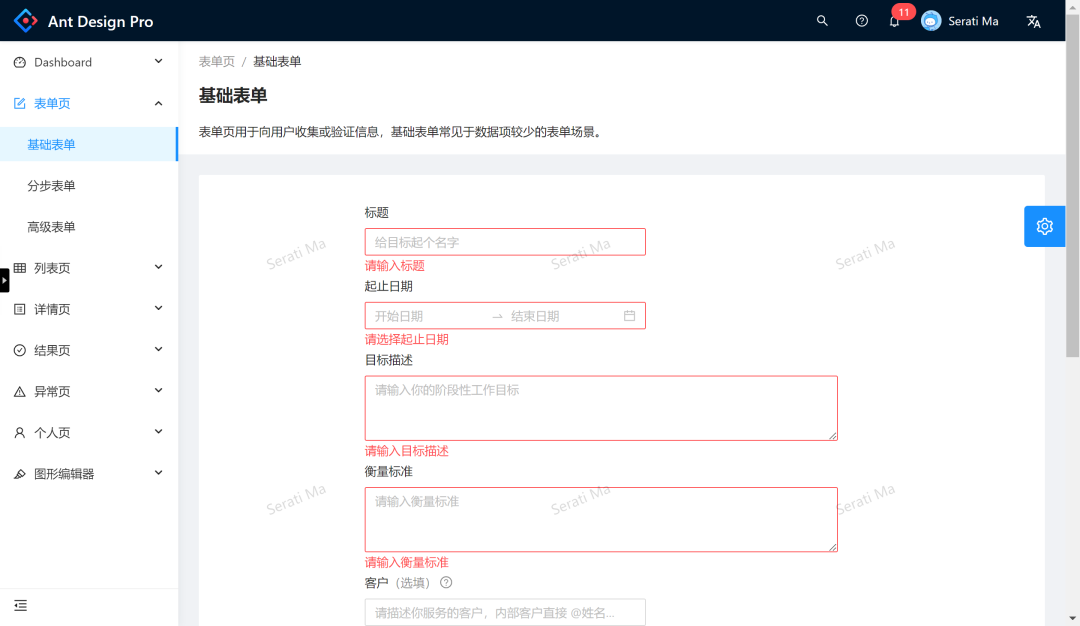The image size is (1080, 626).
Task: Click the 衡量标准 textarea
Action: coord(601,520)
